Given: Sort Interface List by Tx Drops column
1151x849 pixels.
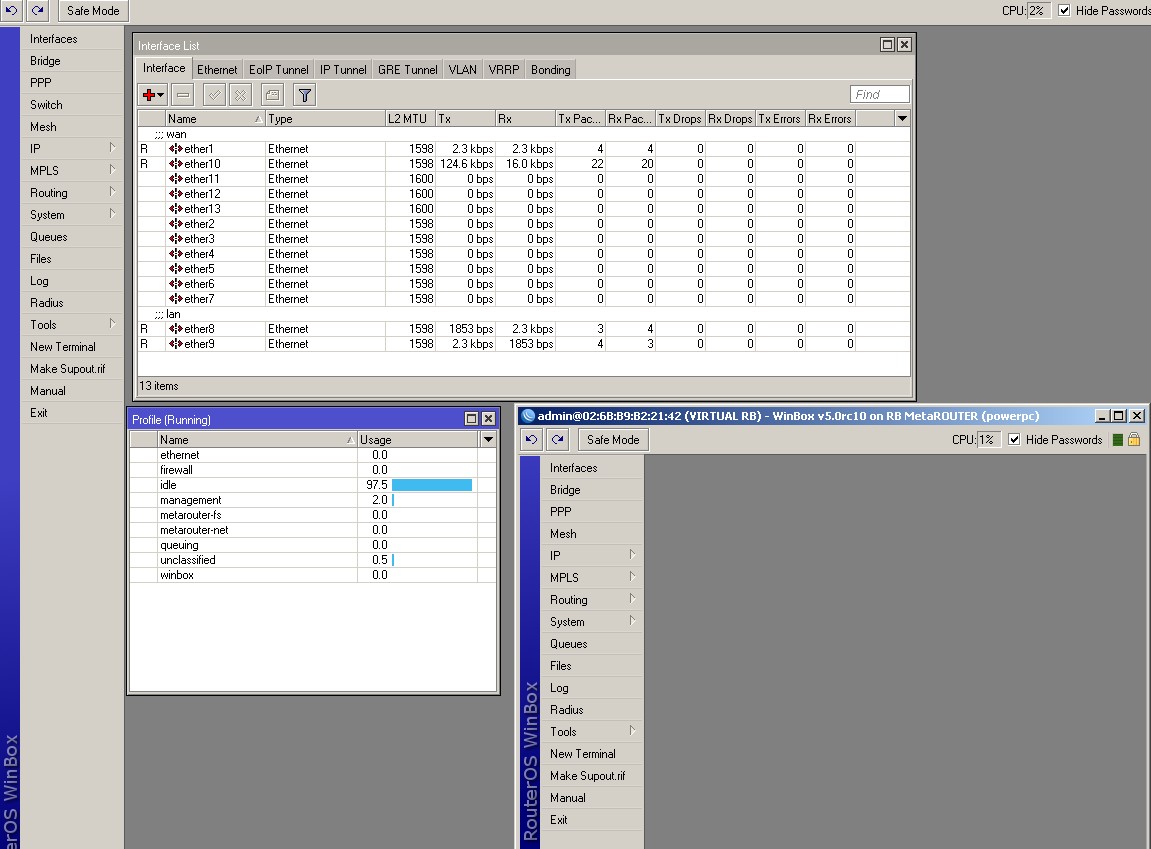Looking at the screenshot, I should [680, 119].
